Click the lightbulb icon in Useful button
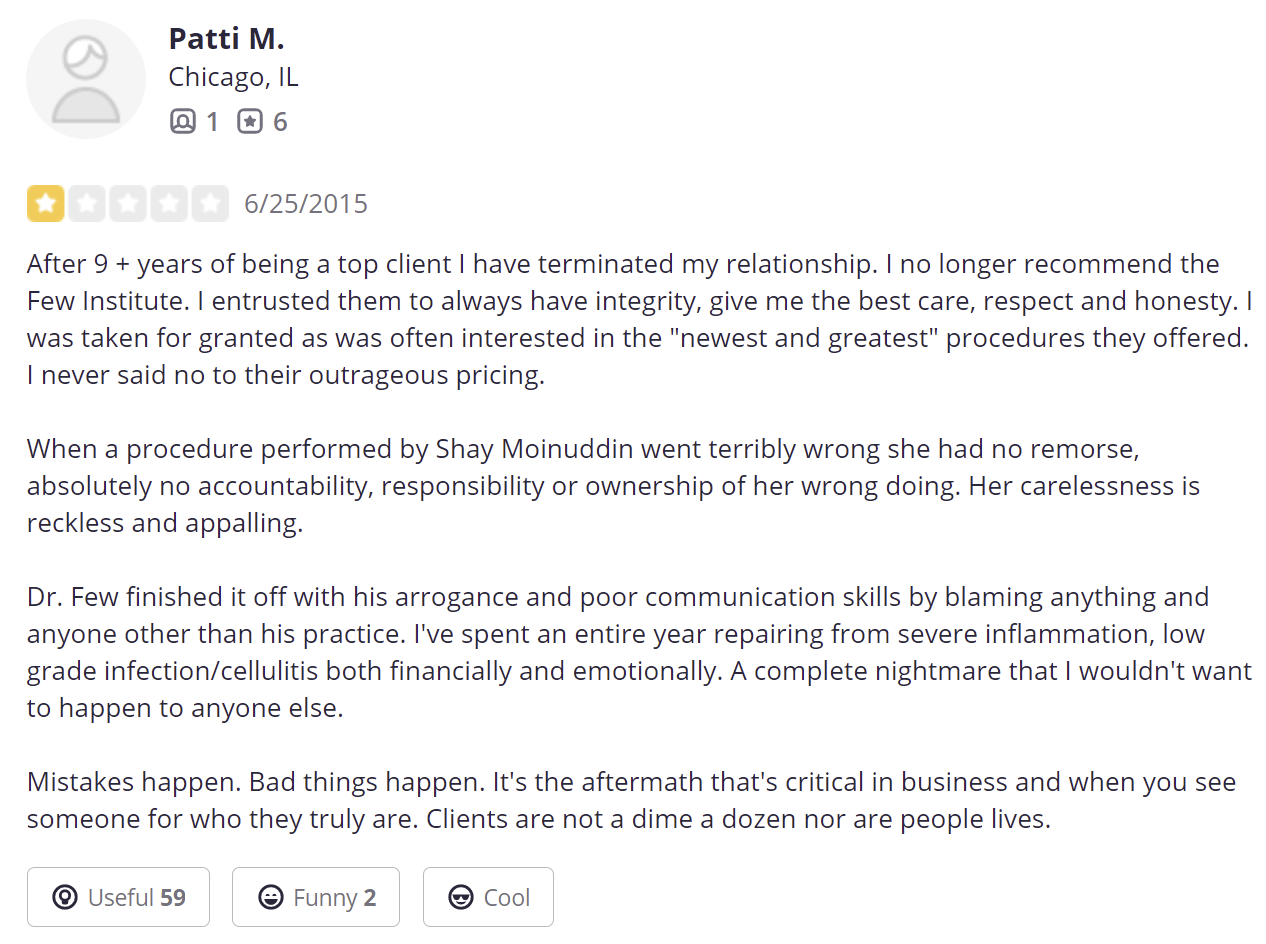Image resolution: width=1266 pixels, height=944 pixels. pos(65,897)
